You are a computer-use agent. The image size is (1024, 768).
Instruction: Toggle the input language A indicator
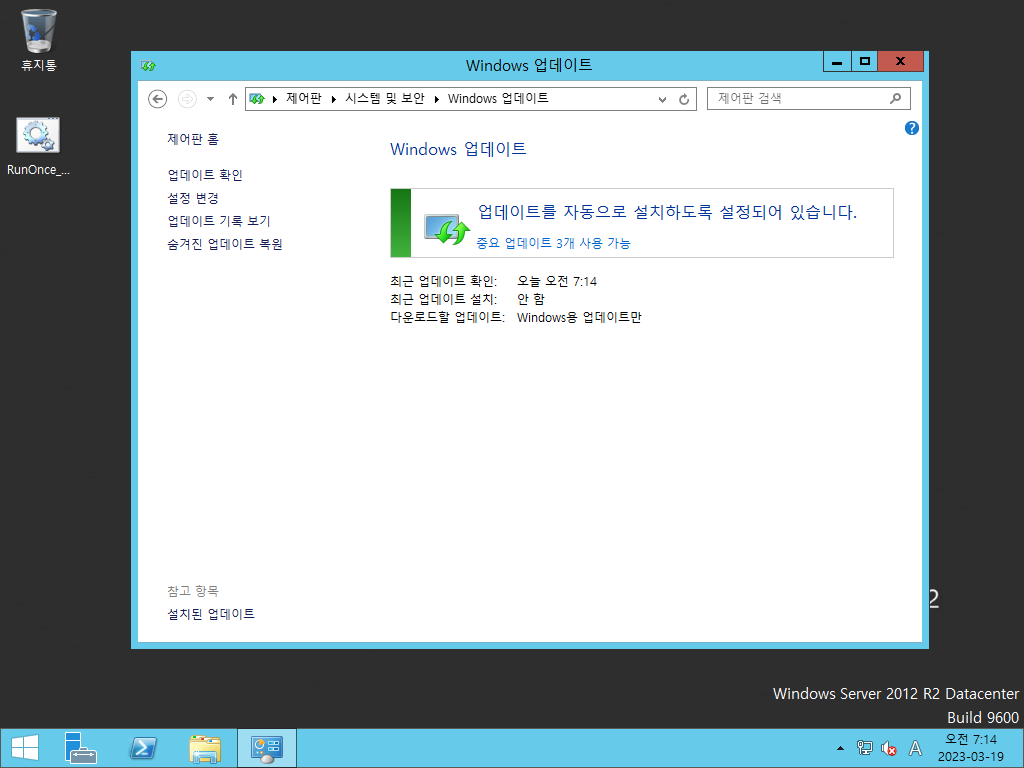[916, 748]
